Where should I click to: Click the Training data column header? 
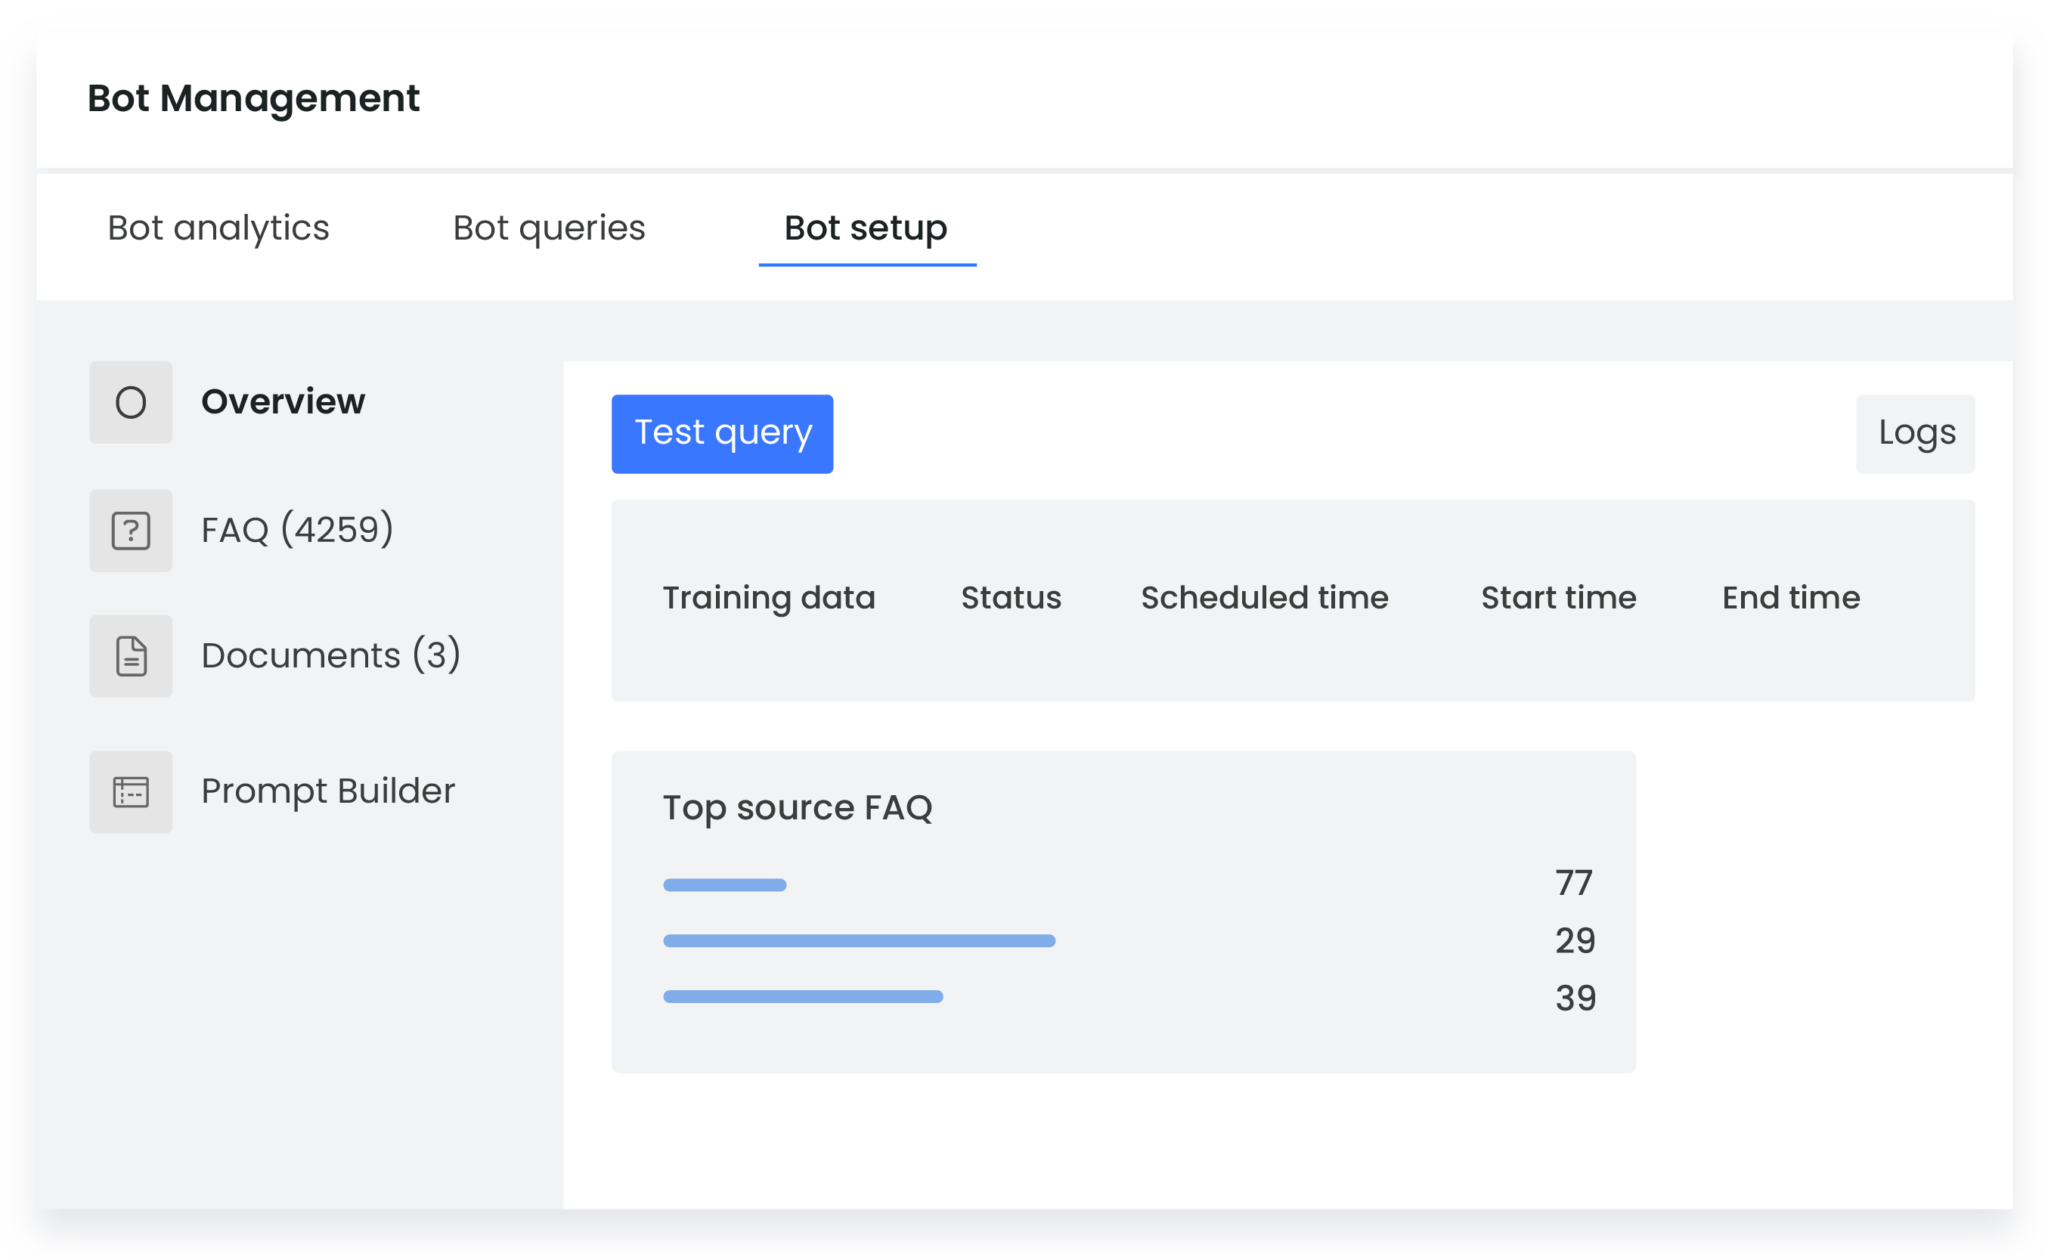click(x=769, y=597)
